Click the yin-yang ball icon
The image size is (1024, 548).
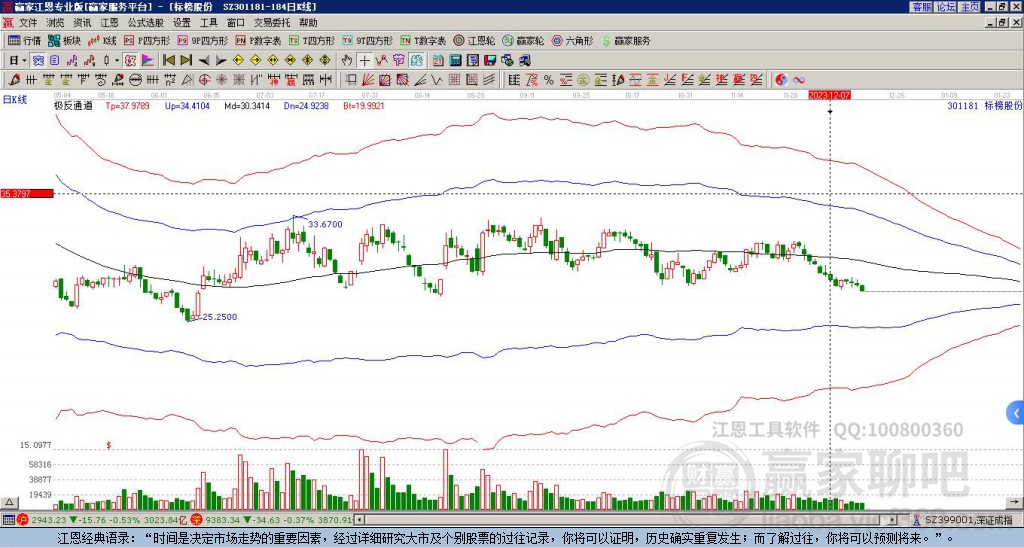[781, 80]
